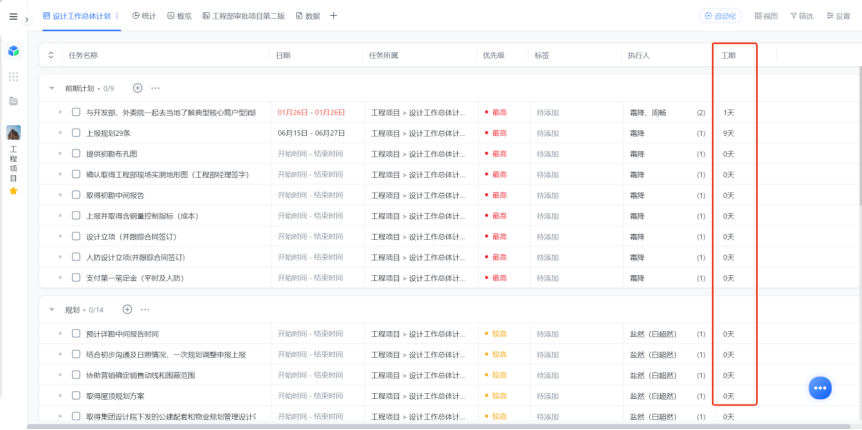The image size is (862, 430).
Task: Expand sidebar with the small arrow button
Action: (x=27, y=19)
